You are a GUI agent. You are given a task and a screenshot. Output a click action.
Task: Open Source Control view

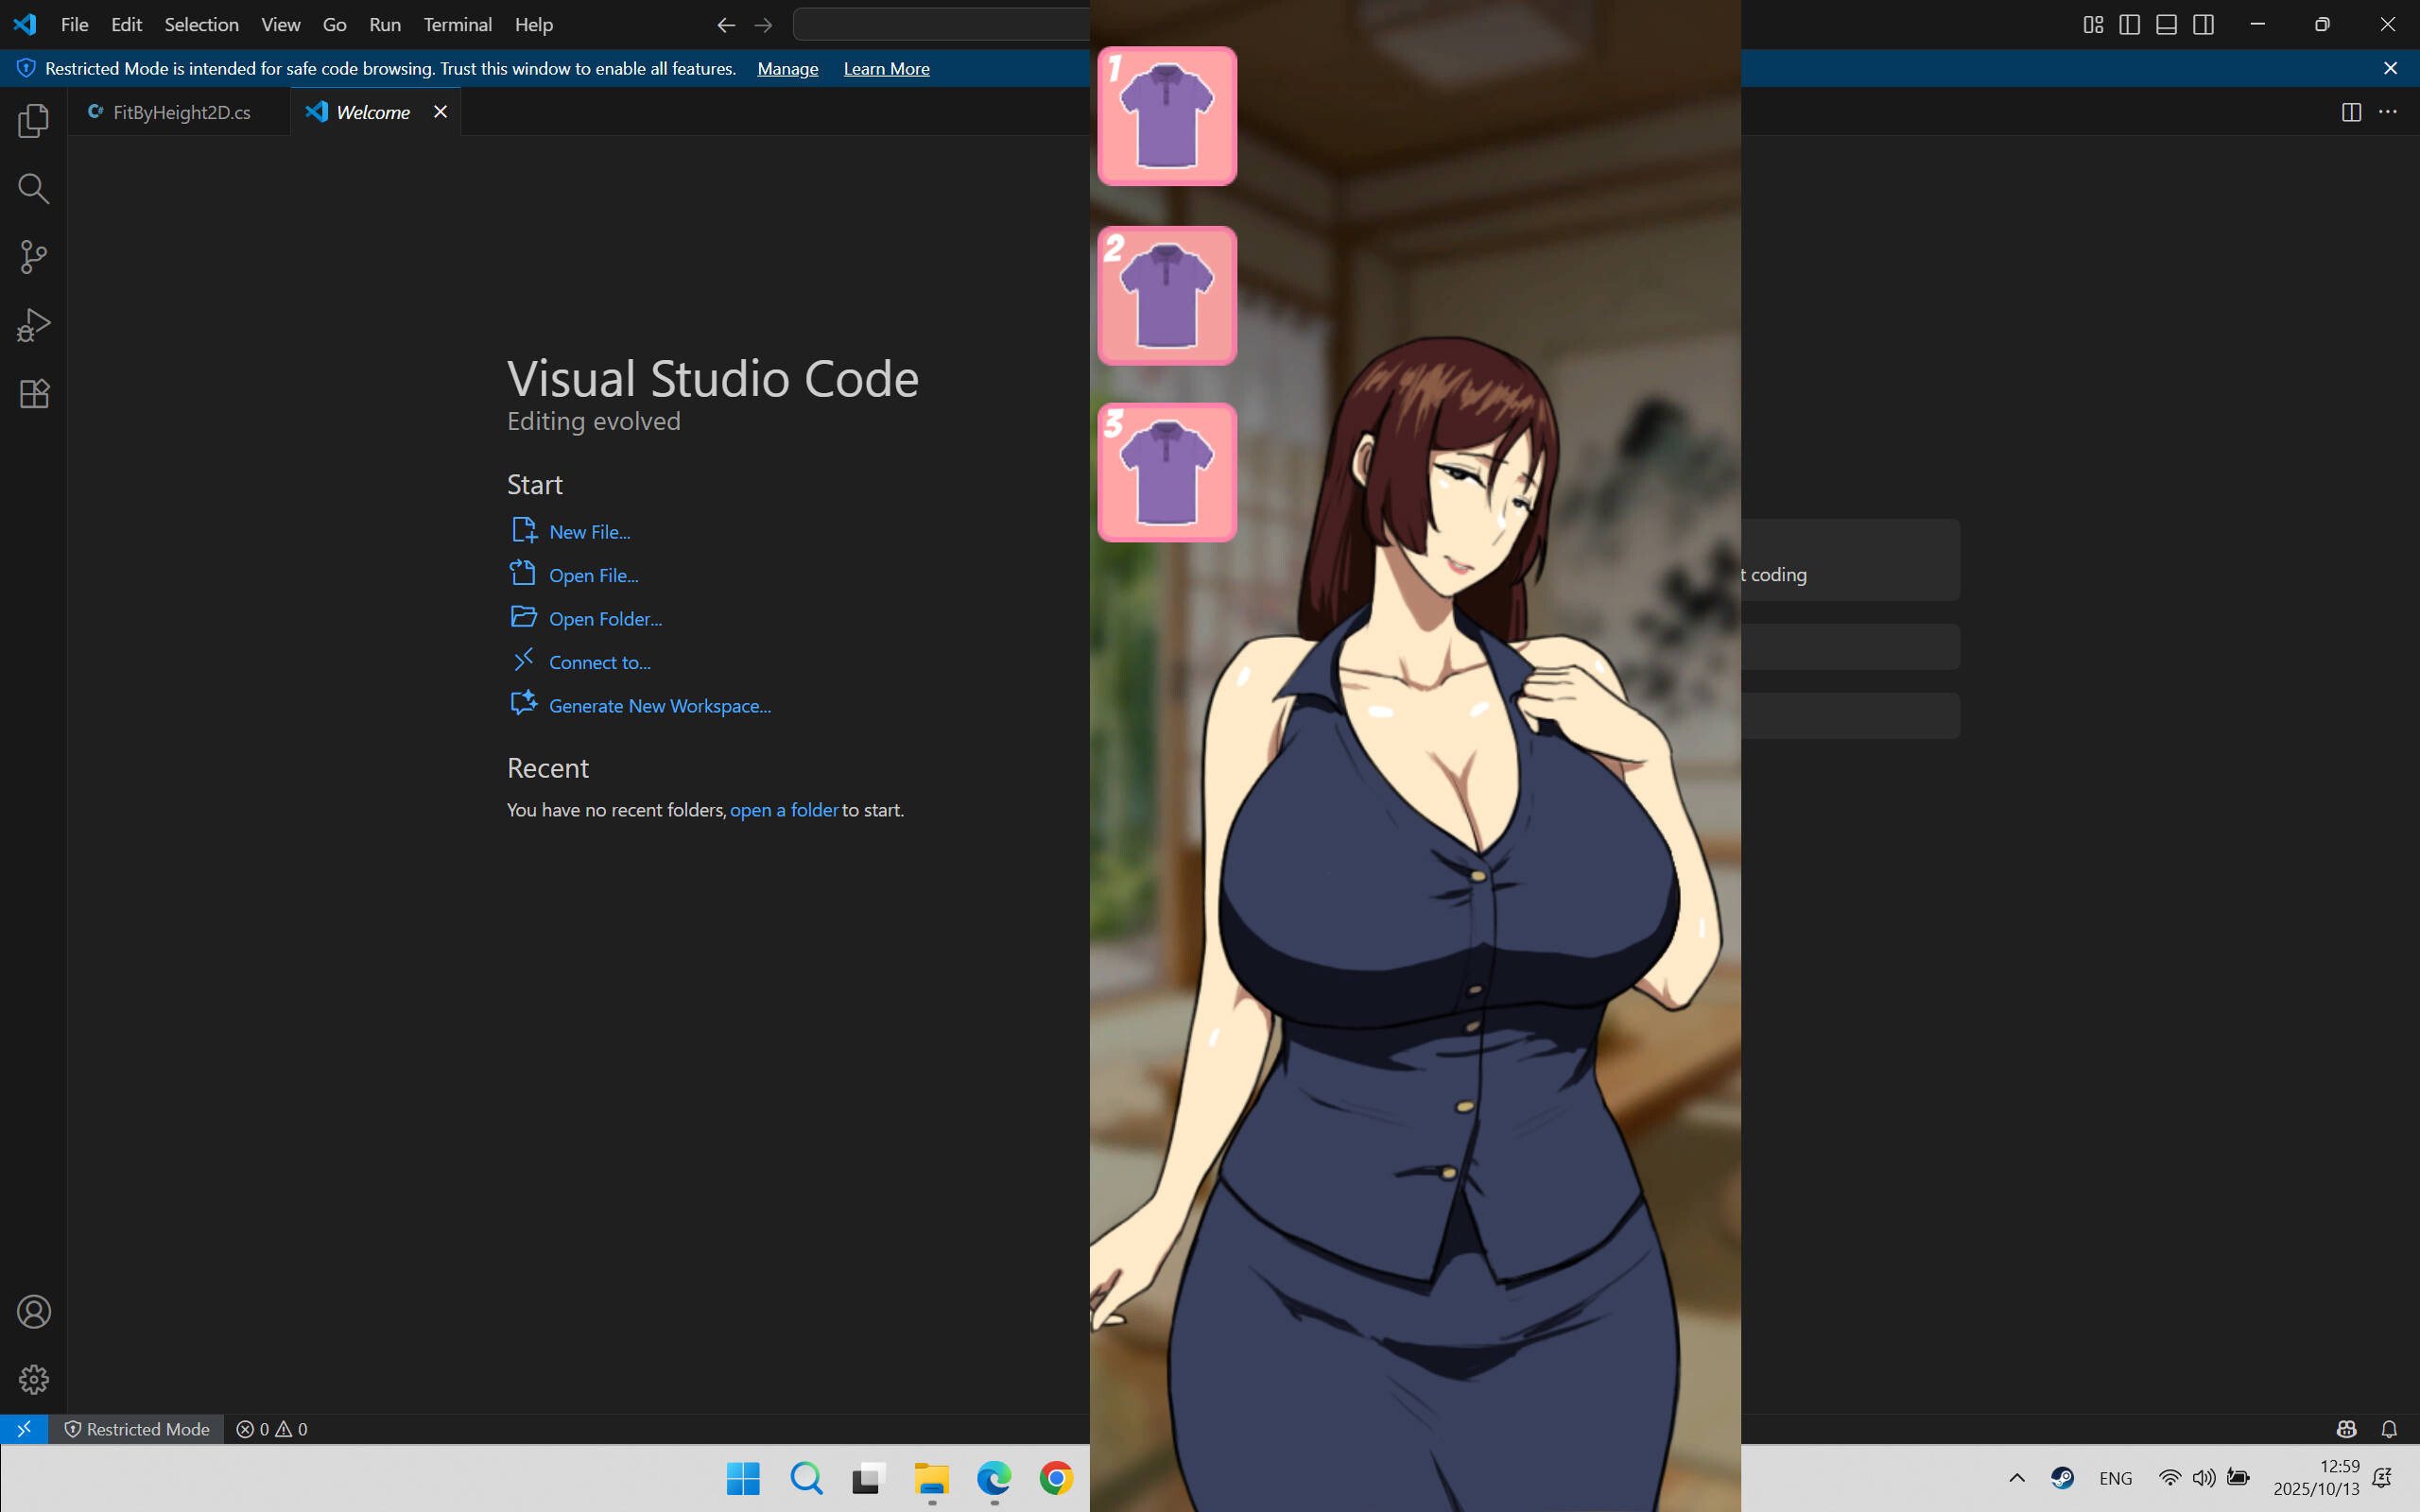point(33,256)
